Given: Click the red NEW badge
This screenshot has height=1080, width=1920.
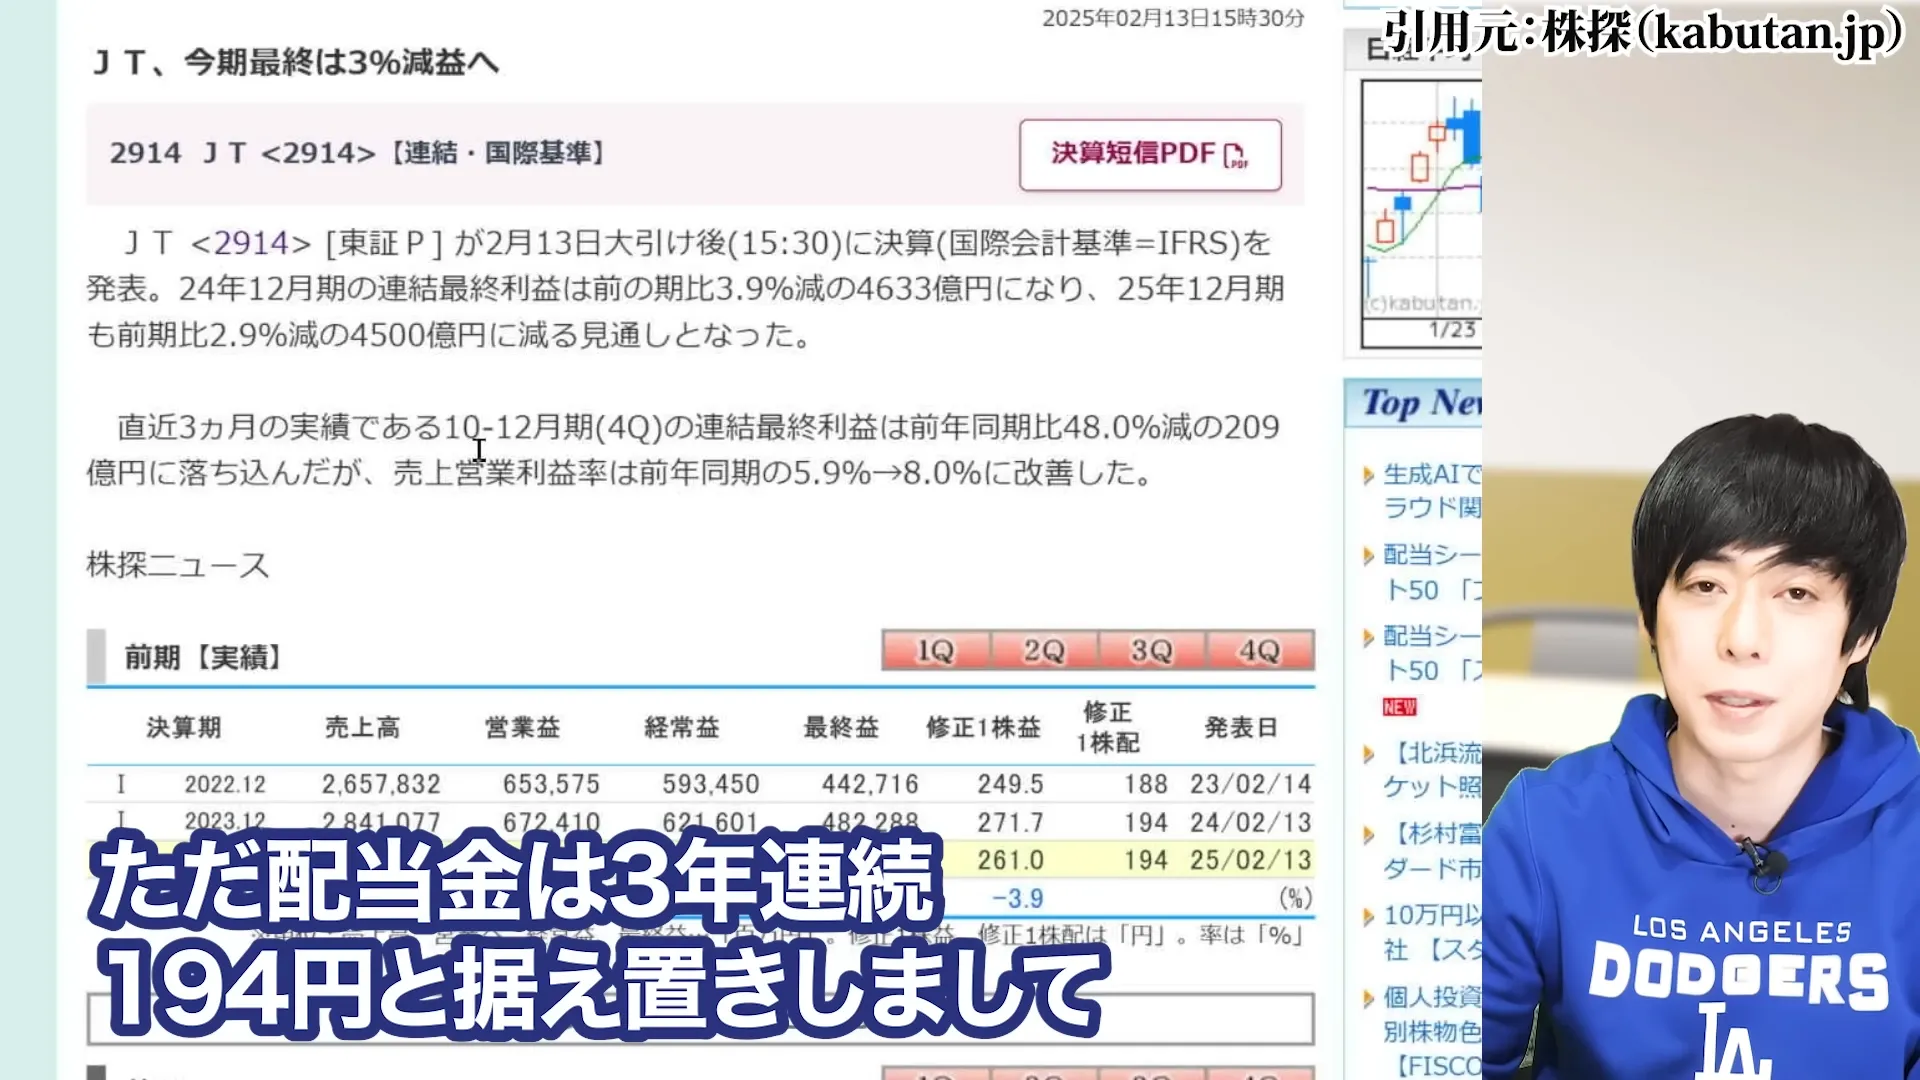Looking at the screenshot, I should tap(1399, 707).
